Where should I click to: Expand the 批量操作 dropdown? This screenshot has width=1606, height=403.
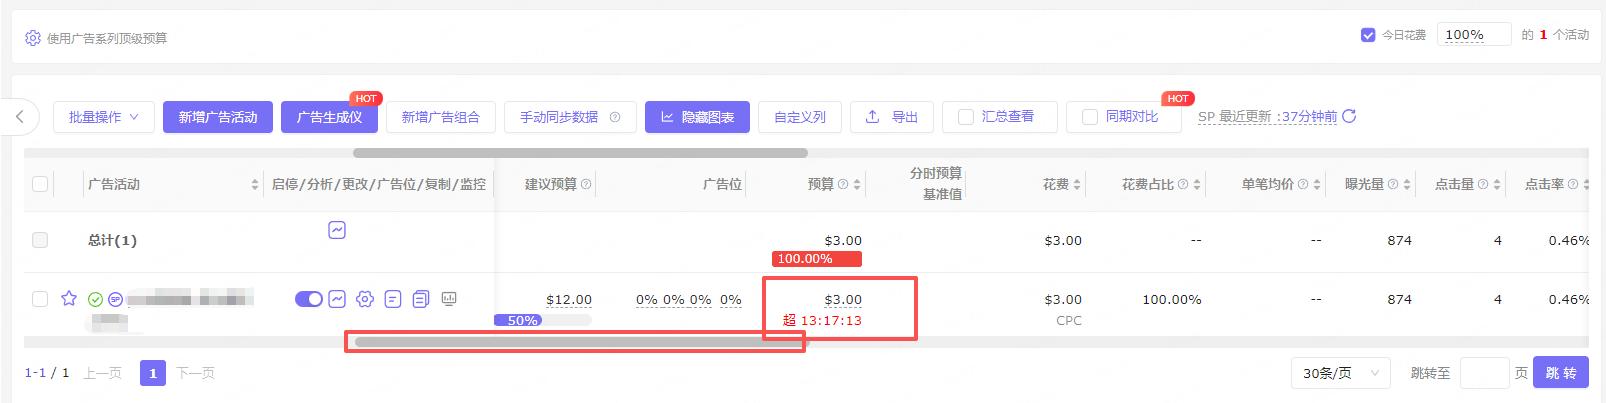(104, 117)
